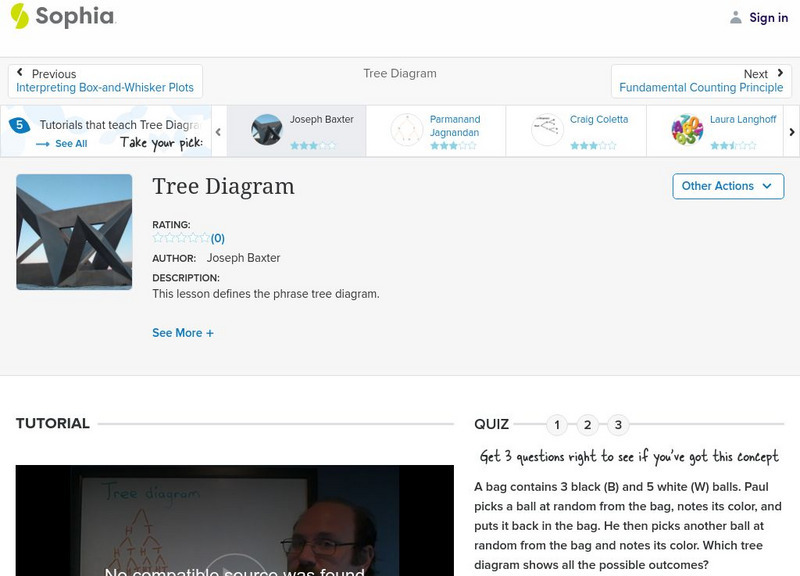This screenshot has width=800, height=576.
Task: Click the sign in person icon
Action: point(735,17)
